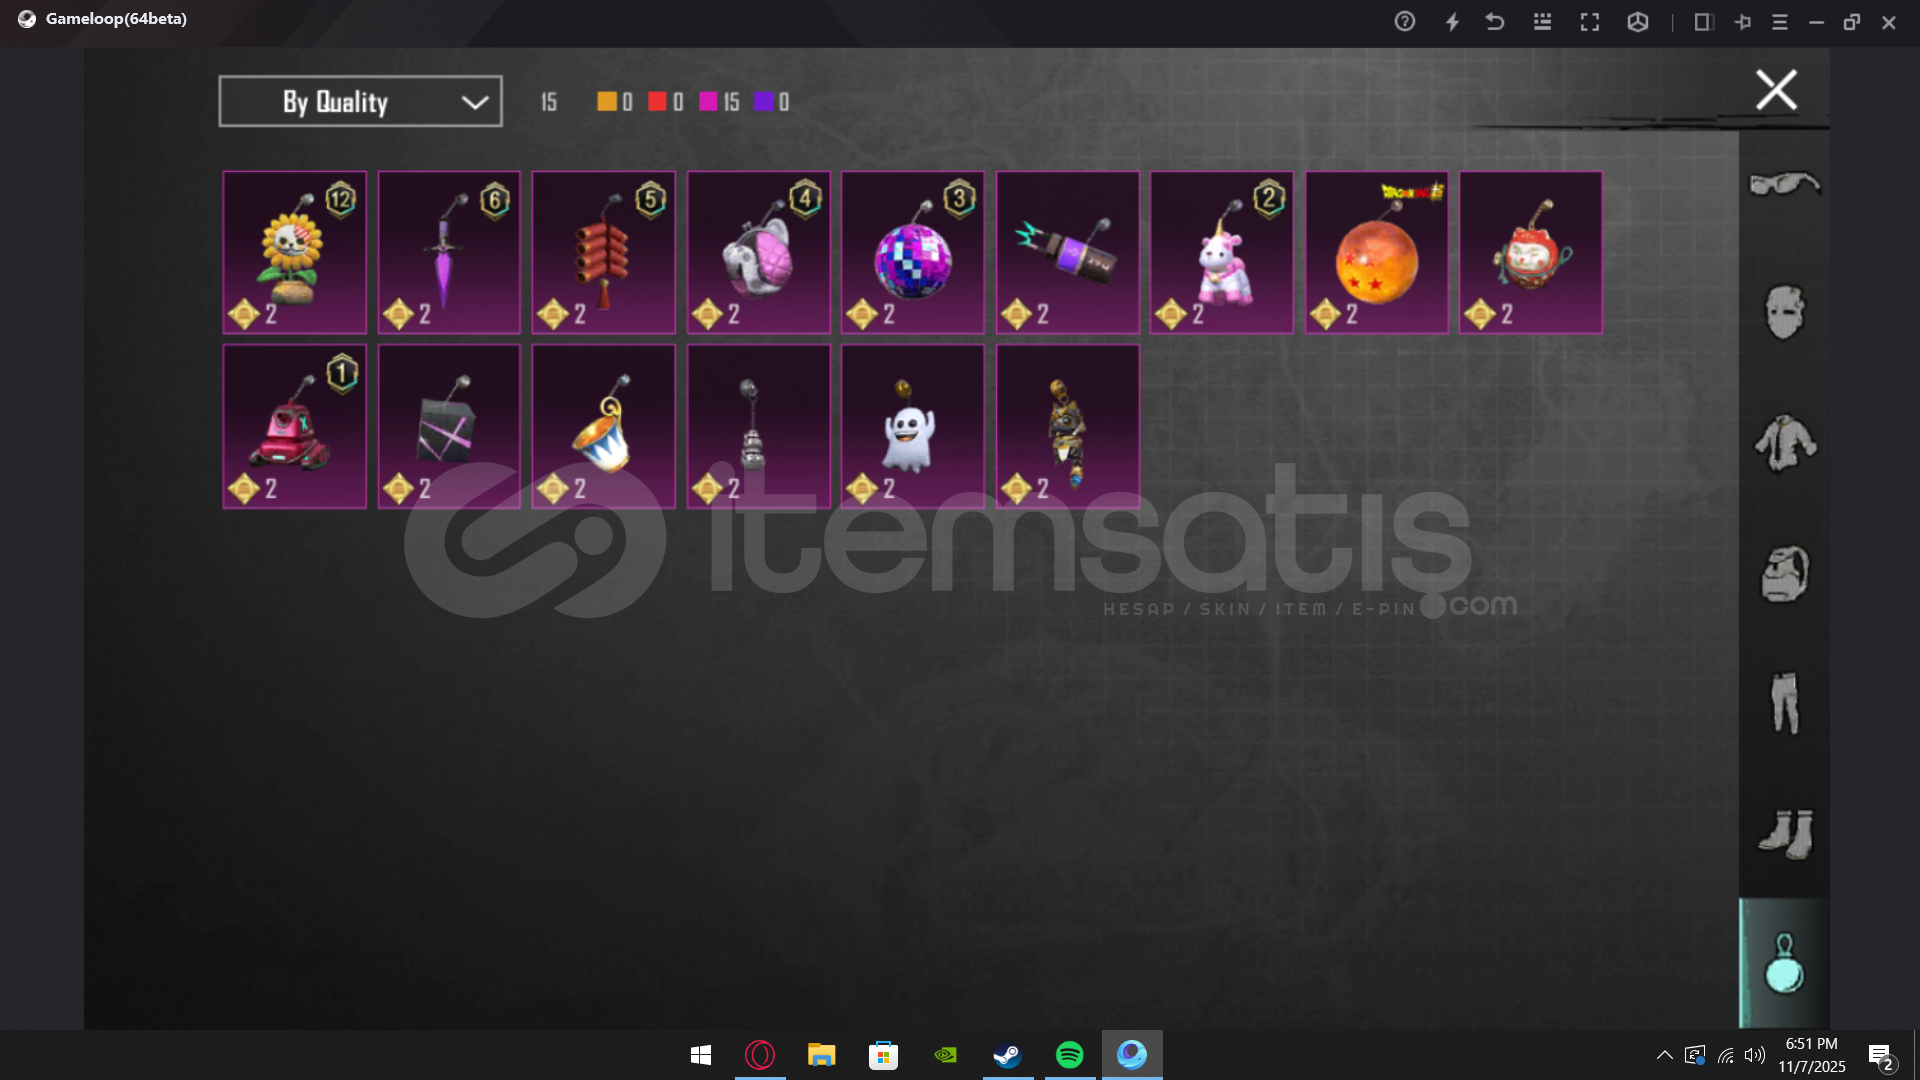Viewport: 1920px width, 1080px height.
Task: Filter by the pink quality swatch
Action: point(708,101)
